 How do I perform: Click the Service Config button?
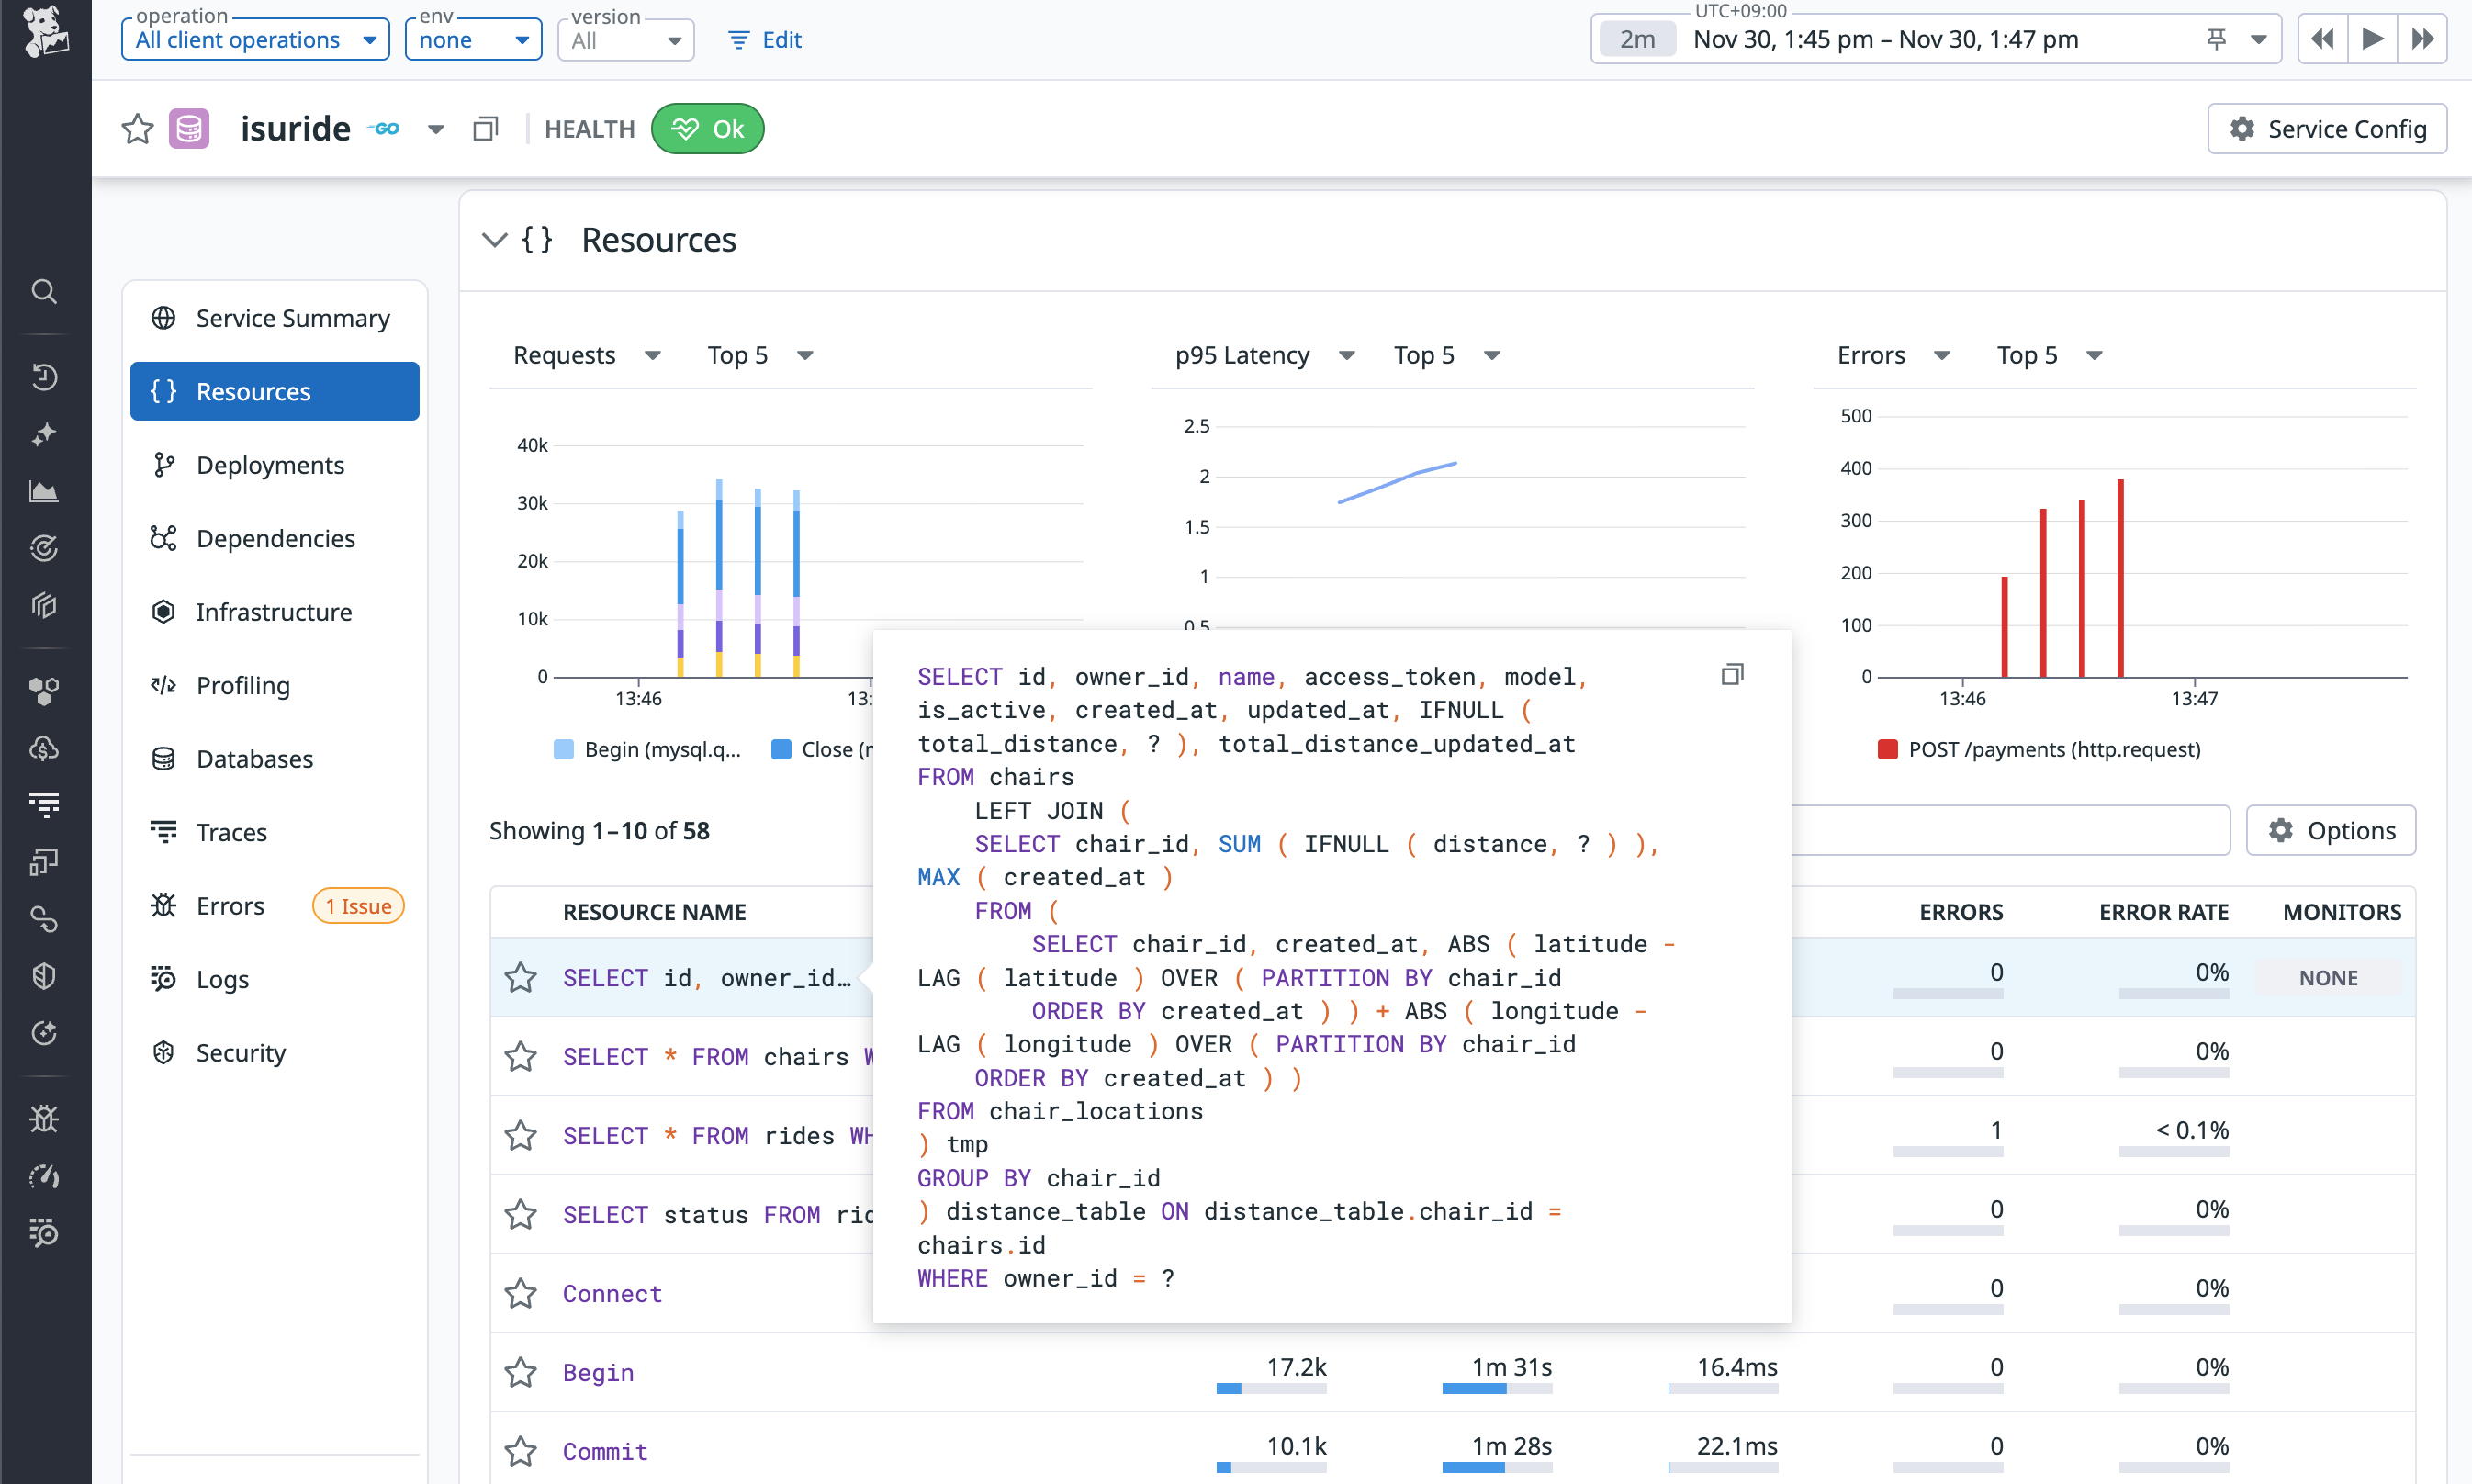coord(2327,129)
